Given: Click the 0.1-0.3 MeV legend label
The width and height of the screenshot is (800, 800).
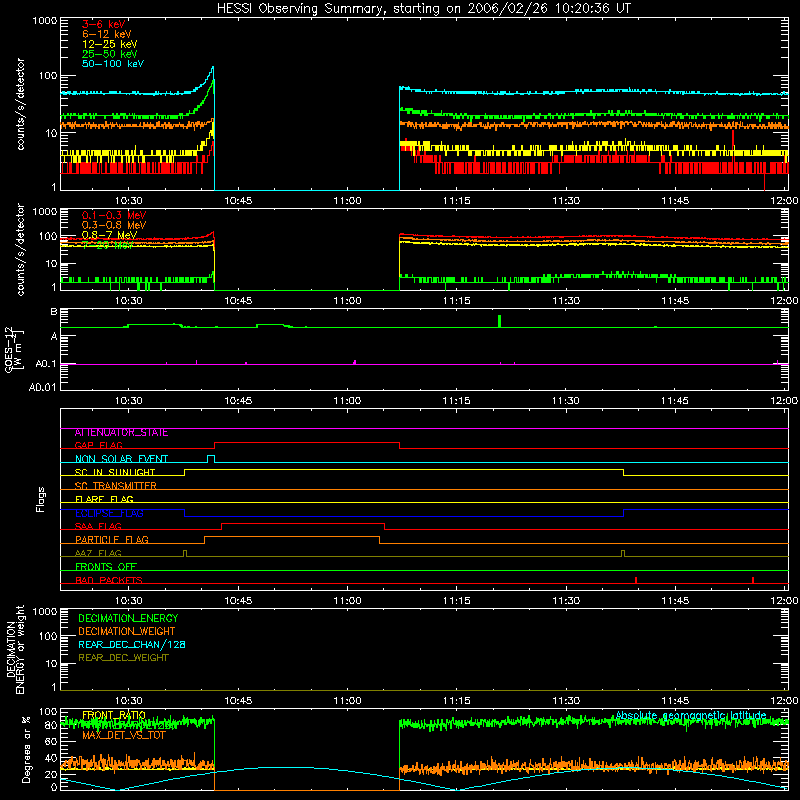Looking at the screenshot, I should 114,215.
